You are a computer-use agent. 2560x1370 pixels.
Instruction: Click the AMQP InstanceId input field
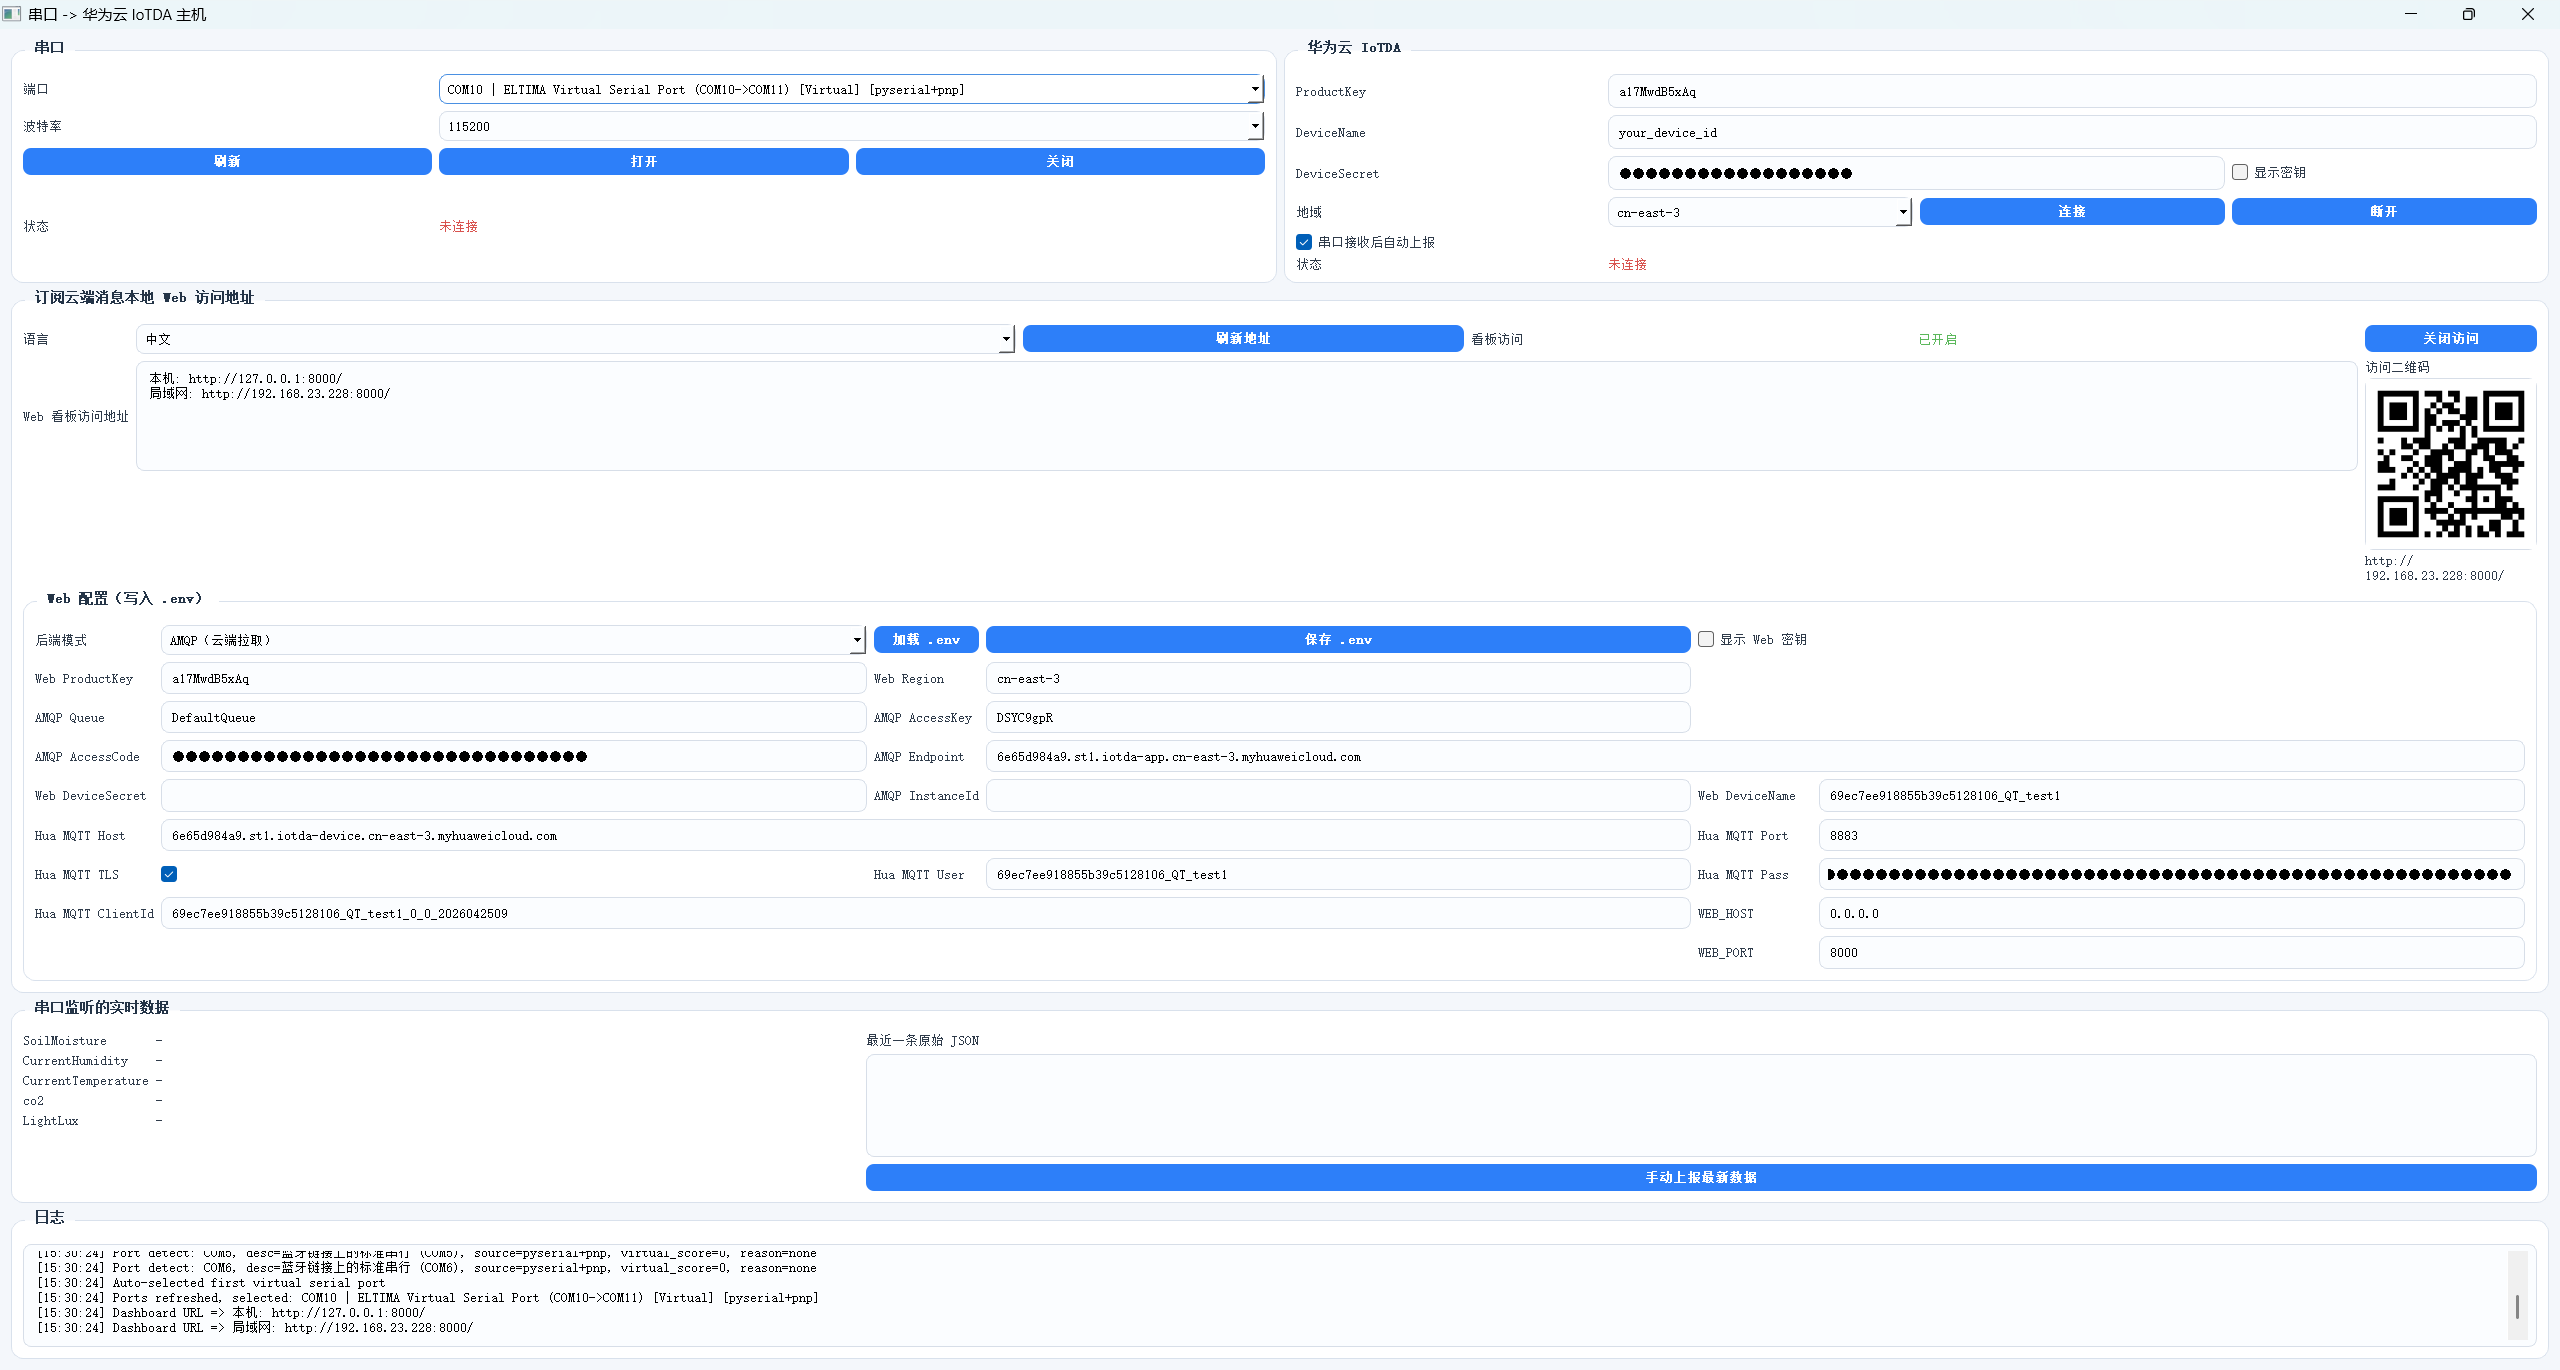coord(1338,795)
